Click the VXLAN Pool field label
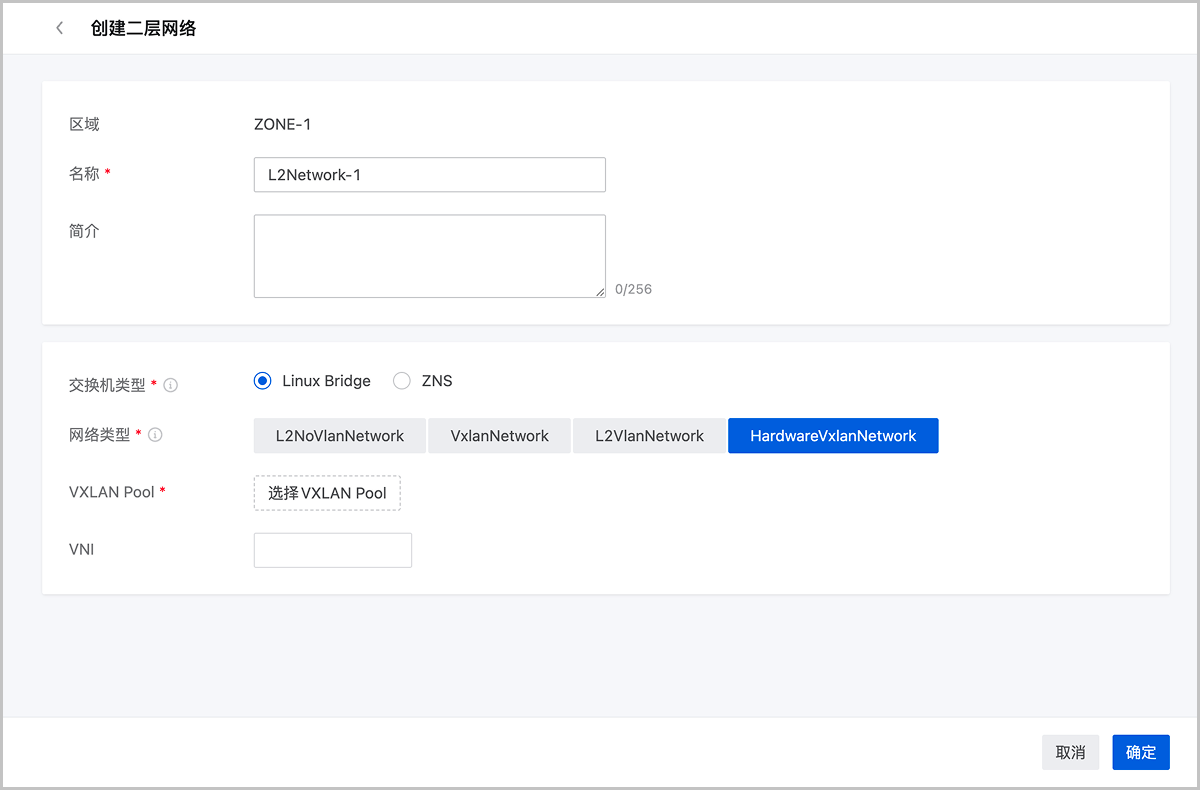 [x=112, y=492]
